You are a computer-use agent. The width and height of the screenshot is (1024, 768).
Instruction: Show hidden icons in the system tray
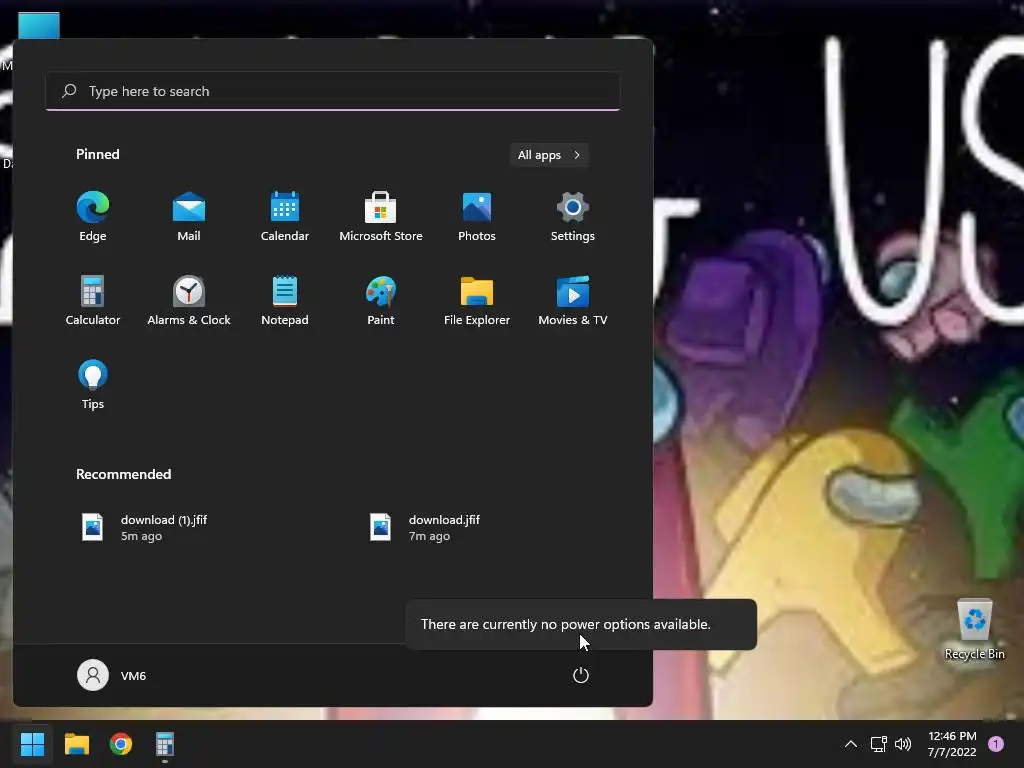[851, 744]
